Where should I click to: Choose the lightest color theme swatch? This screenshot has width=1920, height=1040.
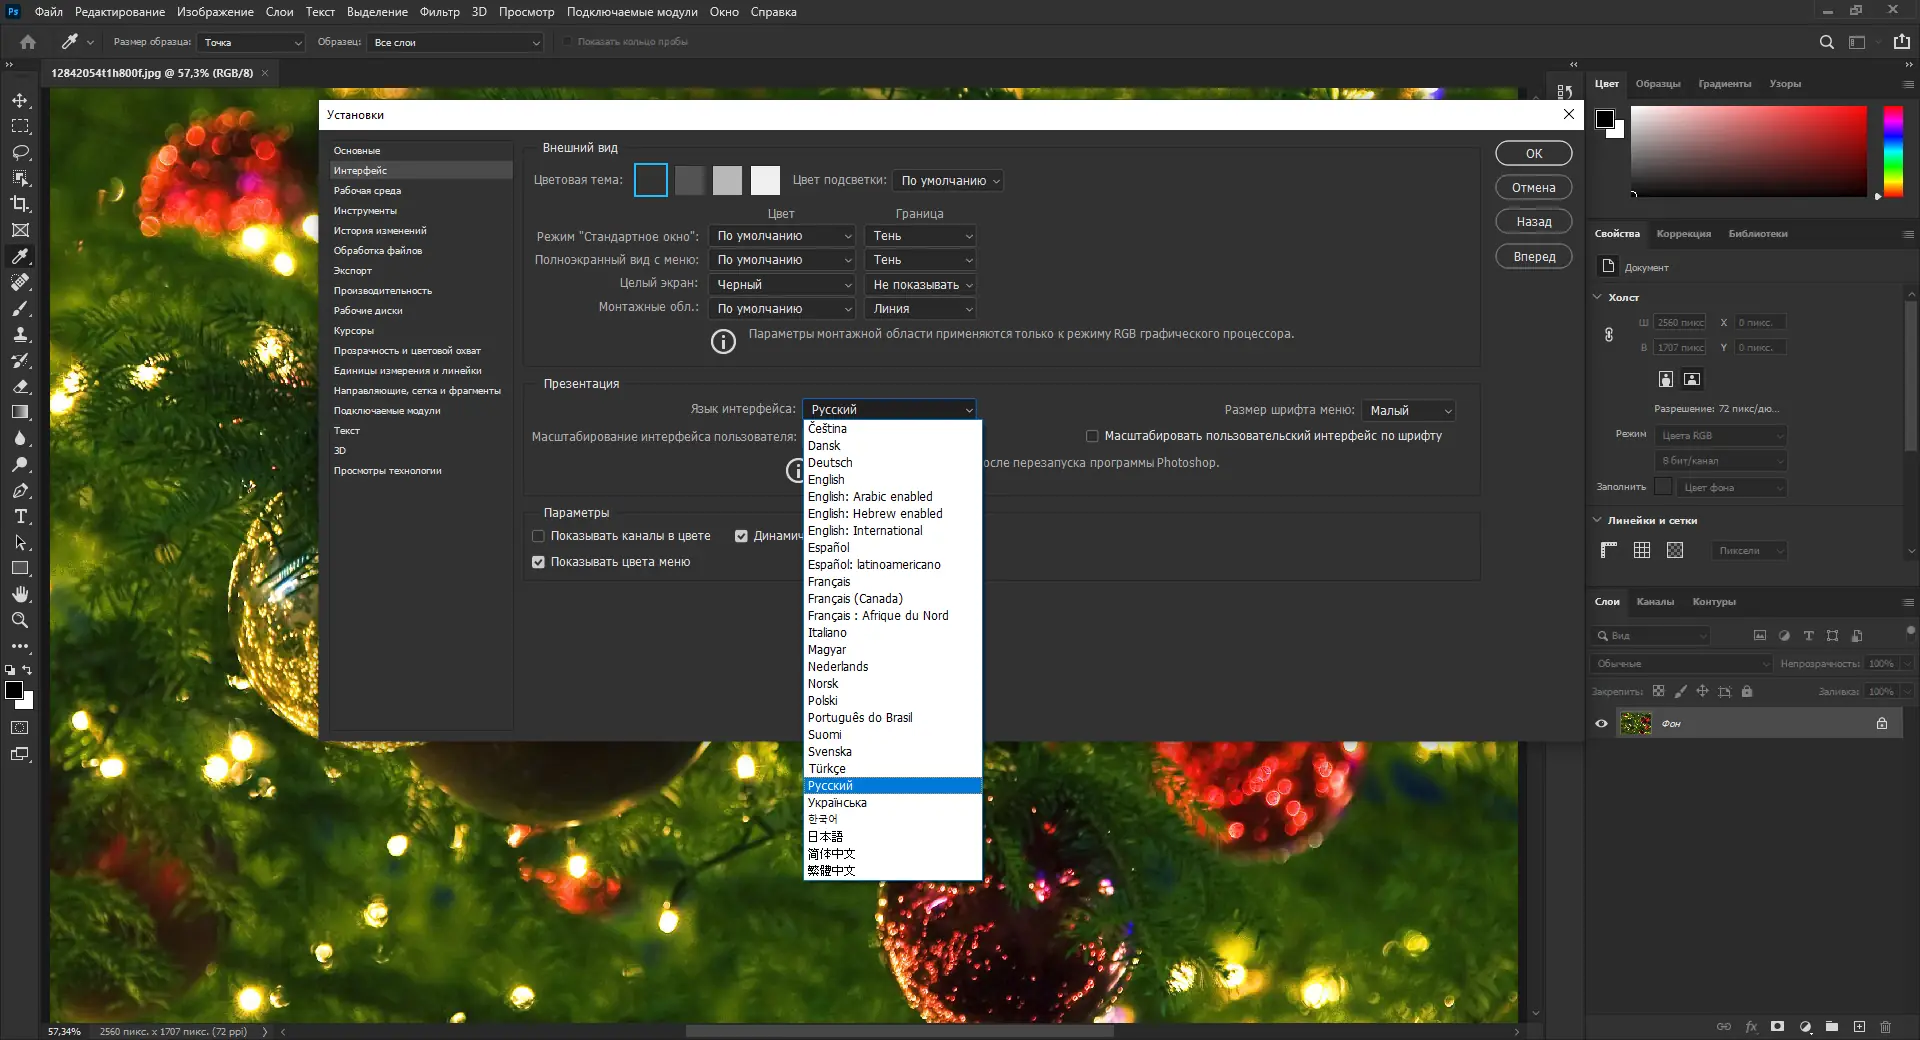pyautogui.click(x=765, y=181)
